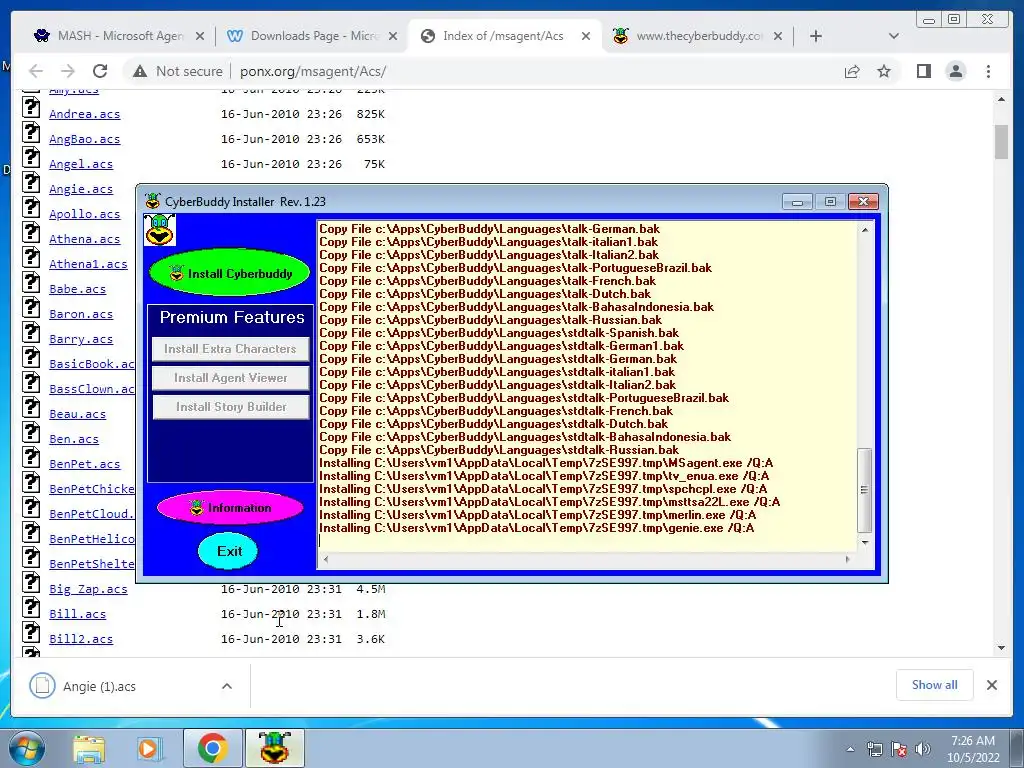The height and width of the screenshot is (768, 1024).
Task: Click the installer log scroll-up arrow
Action: point(865,230)
